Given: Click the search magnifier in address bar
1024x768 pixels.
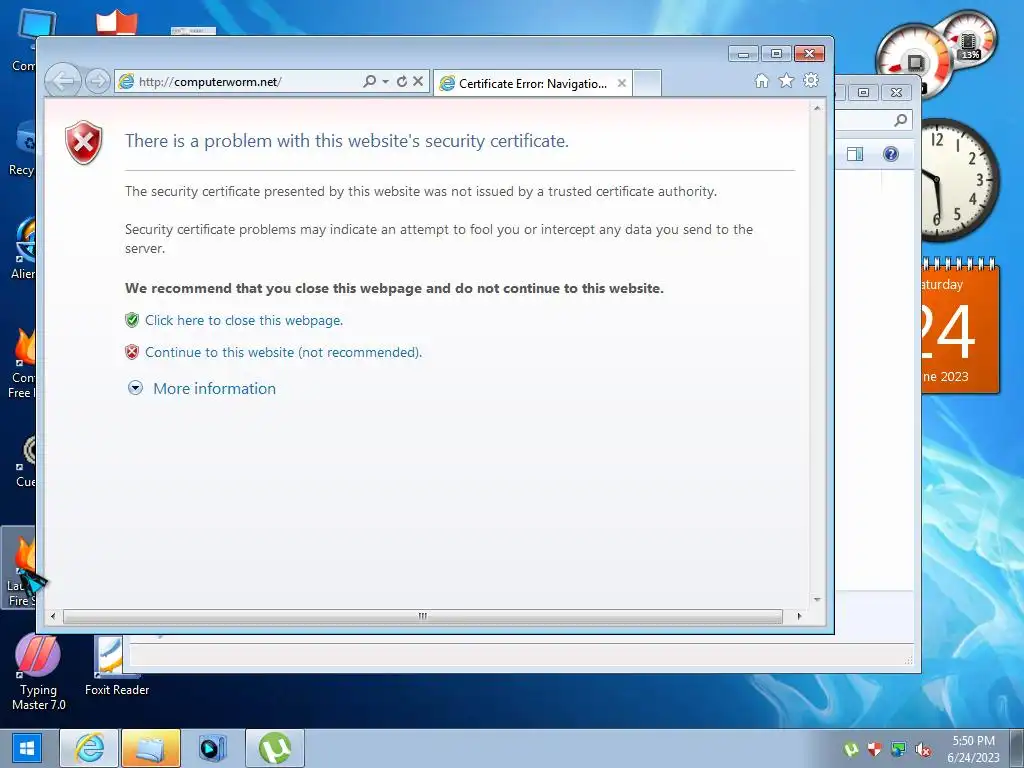Looking at the screenshot, I should pyautogui.click(x=369, y=81).
